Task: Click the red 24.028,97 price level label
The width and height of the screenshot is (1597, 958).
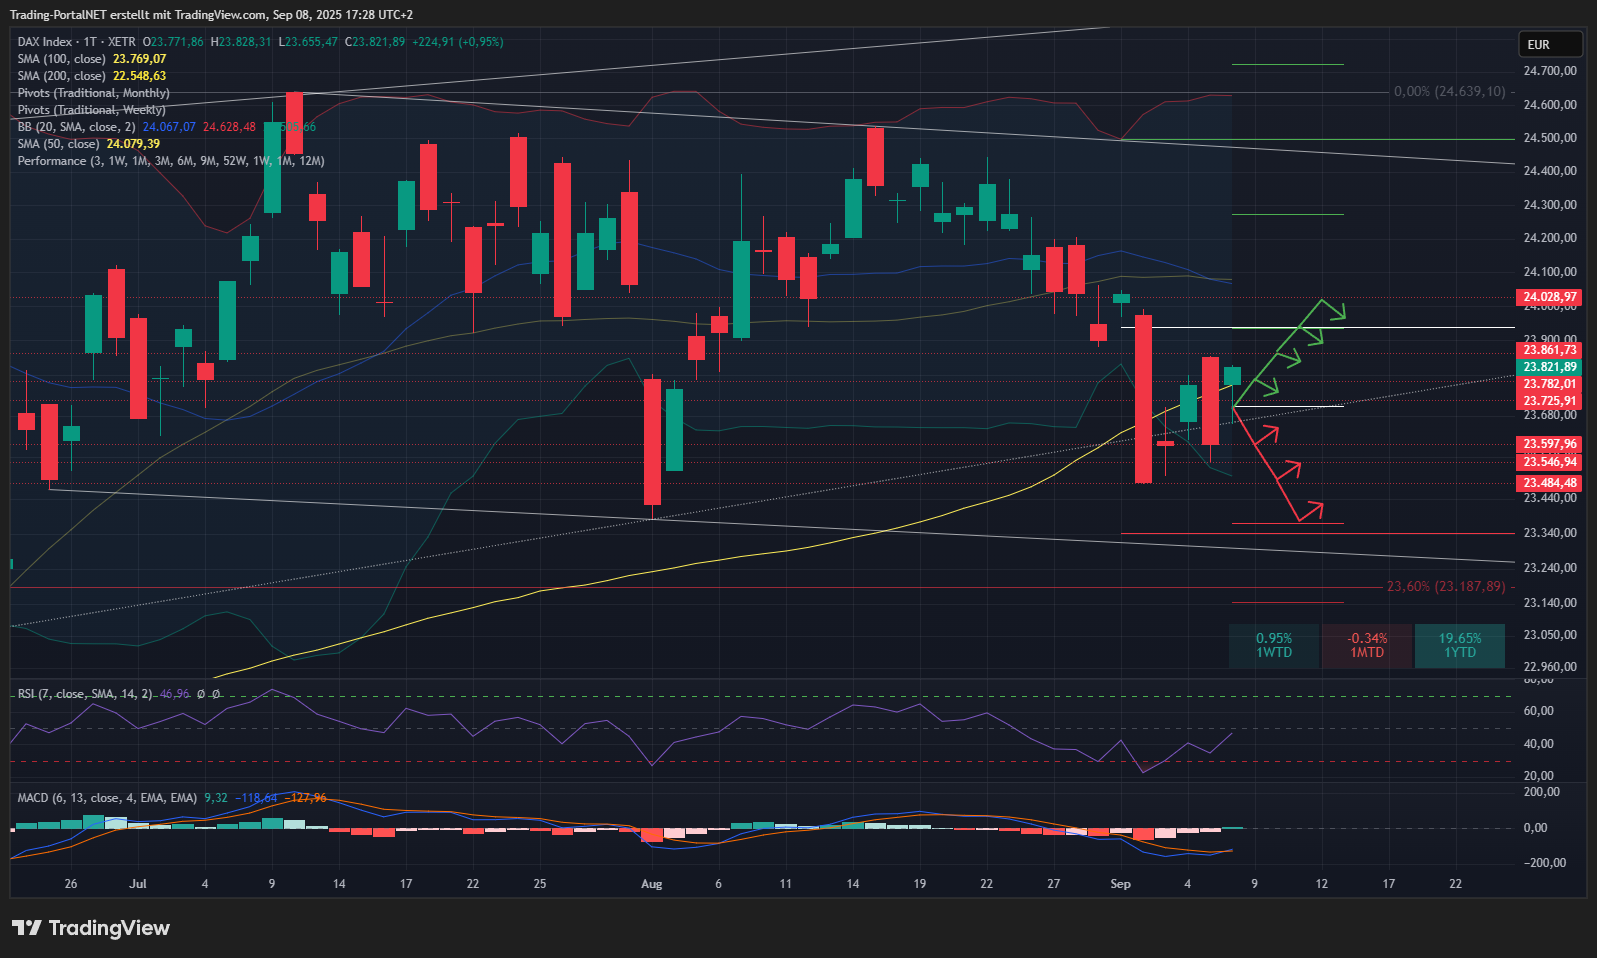Action: coord(1549,297)
